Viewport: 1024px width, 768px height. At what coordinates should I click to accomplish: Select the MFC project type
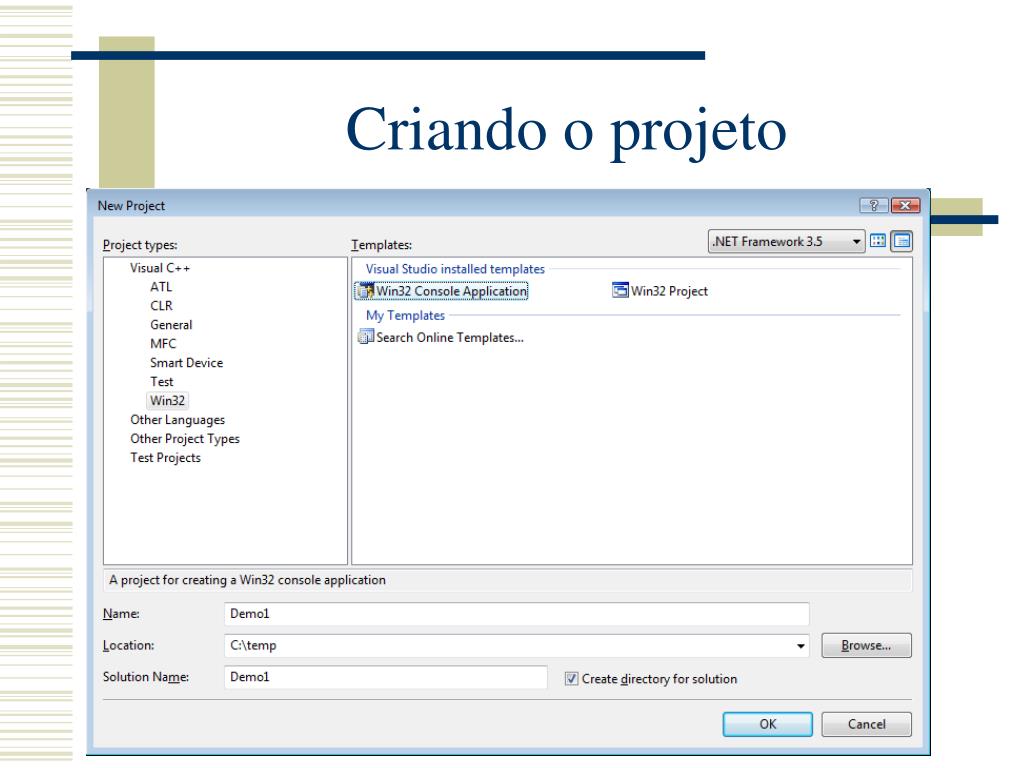tap(163, 344)
